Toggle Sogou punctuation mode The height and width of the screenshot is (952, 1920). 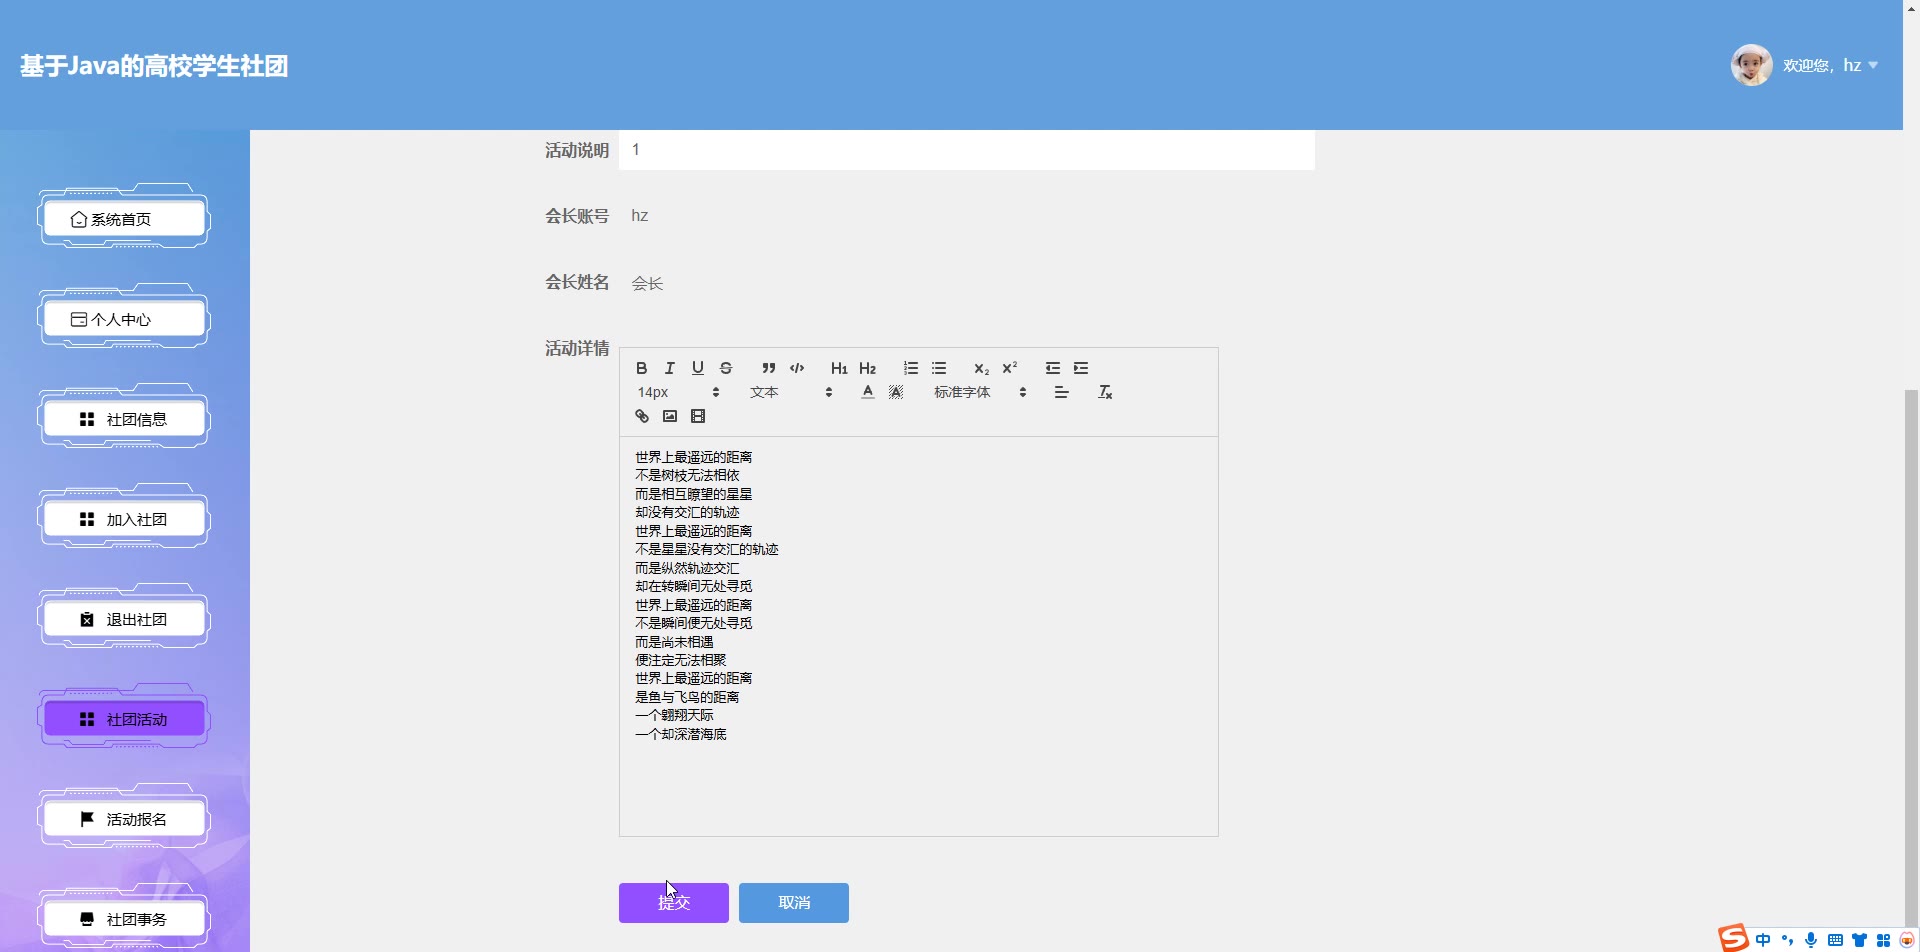pos(1787,940)
